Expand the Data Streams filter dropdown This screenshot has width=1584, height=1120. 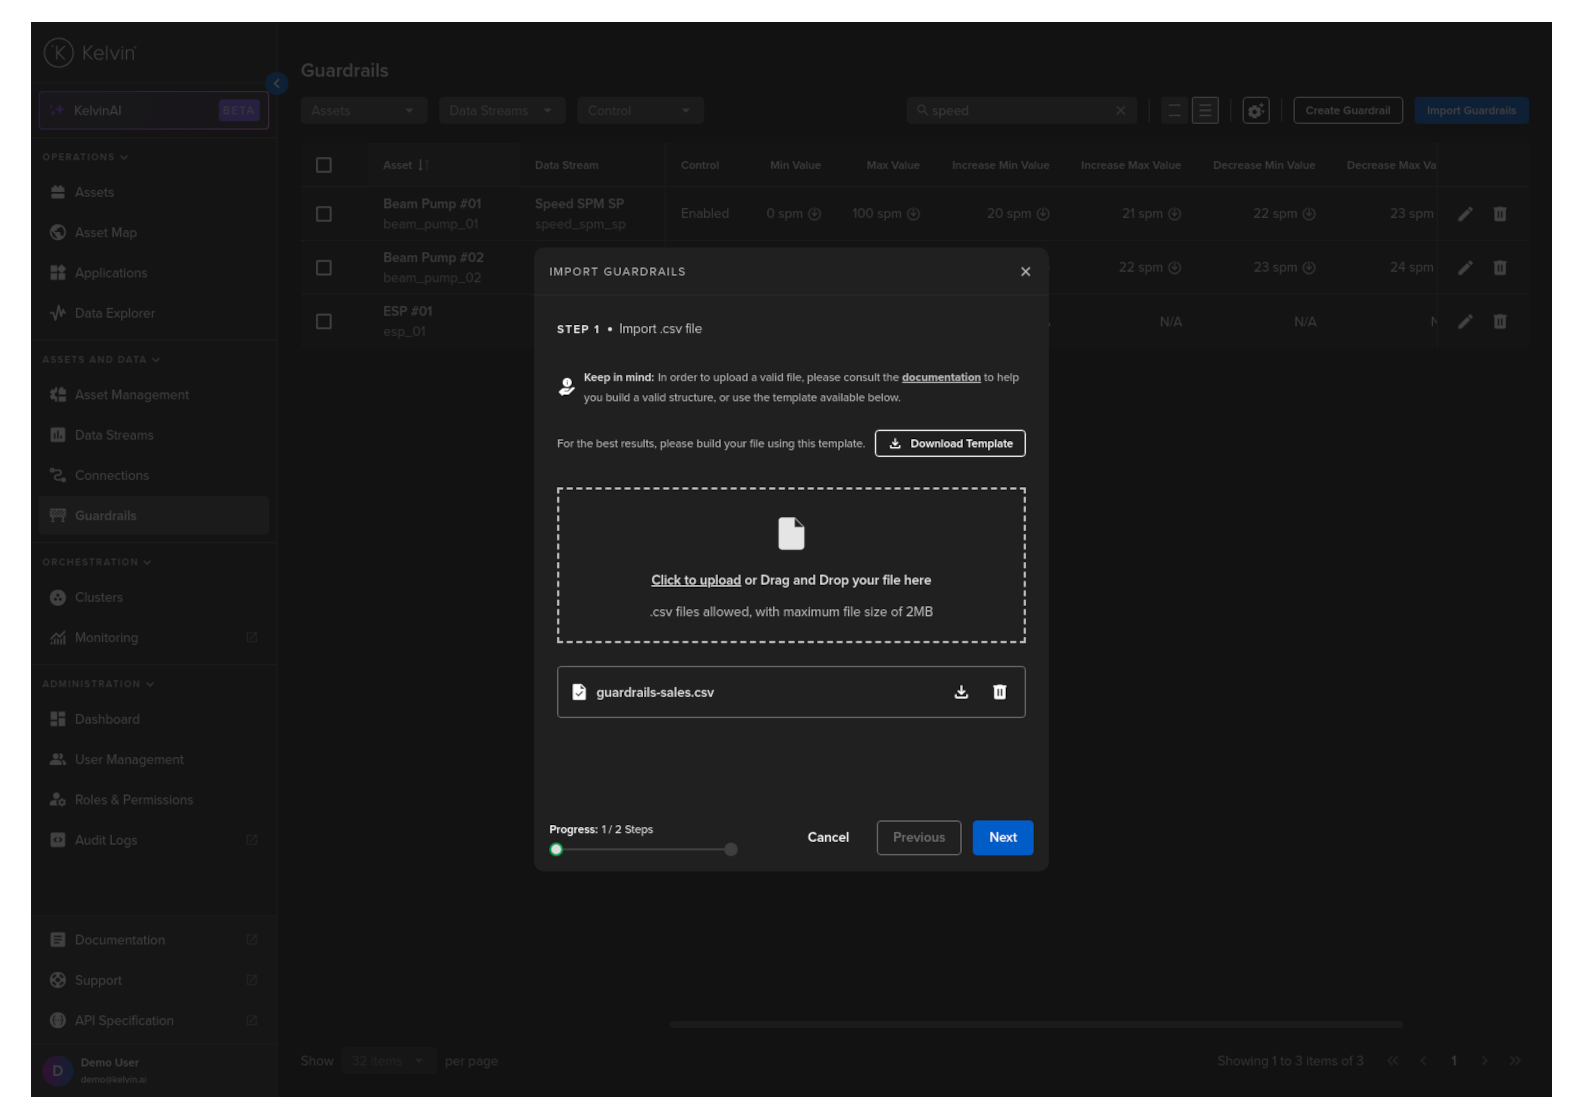click(501, 111)
